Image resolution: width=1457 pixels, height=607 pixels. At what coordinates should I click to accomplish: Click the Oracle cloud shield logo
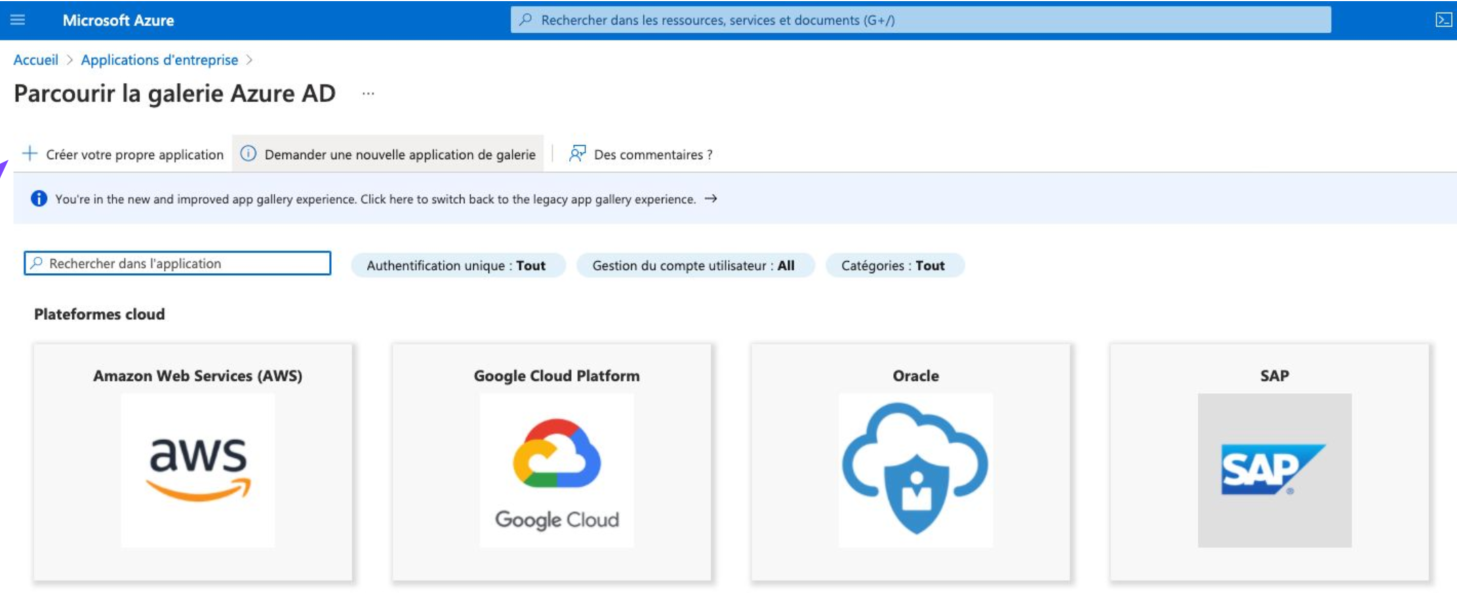(x=916, y=470)
